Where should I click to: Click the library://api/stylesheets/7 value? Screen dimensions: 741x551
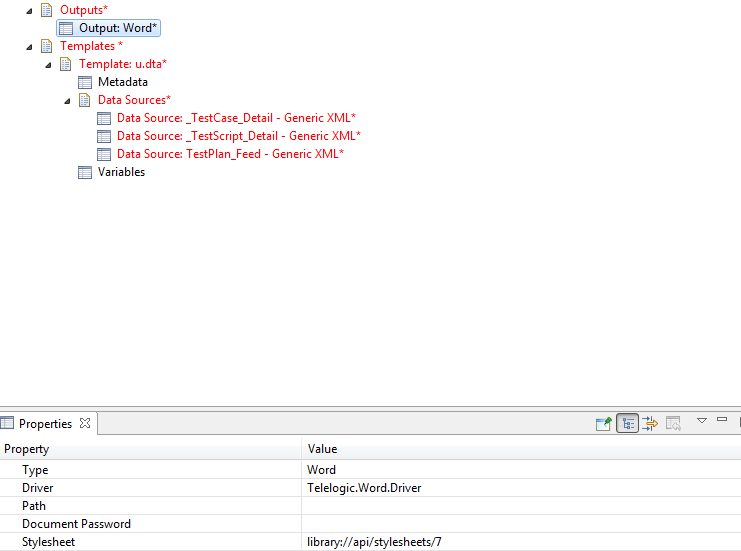coord(374,542)
